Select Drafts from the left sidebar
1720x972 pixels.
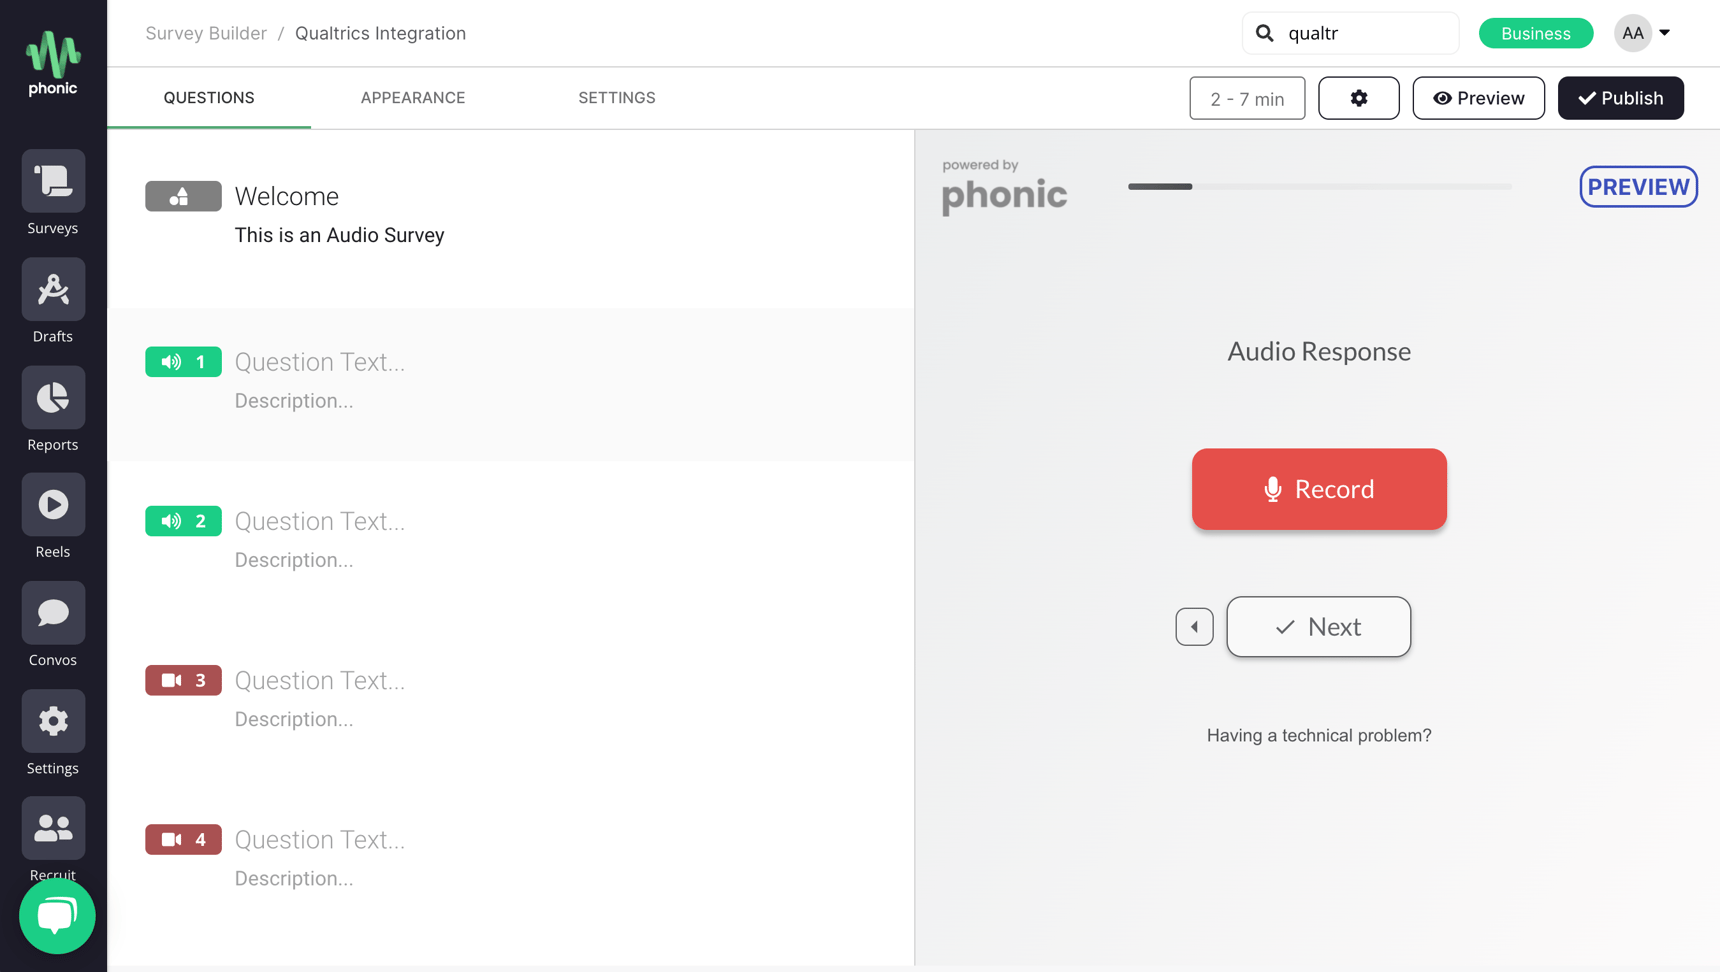tap(52, 289)
